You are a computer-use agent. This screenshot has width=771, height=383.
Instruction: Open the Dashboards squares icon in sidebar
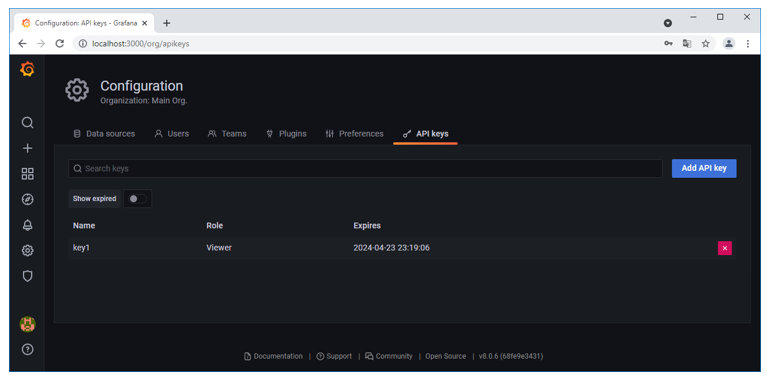point(28,174)
